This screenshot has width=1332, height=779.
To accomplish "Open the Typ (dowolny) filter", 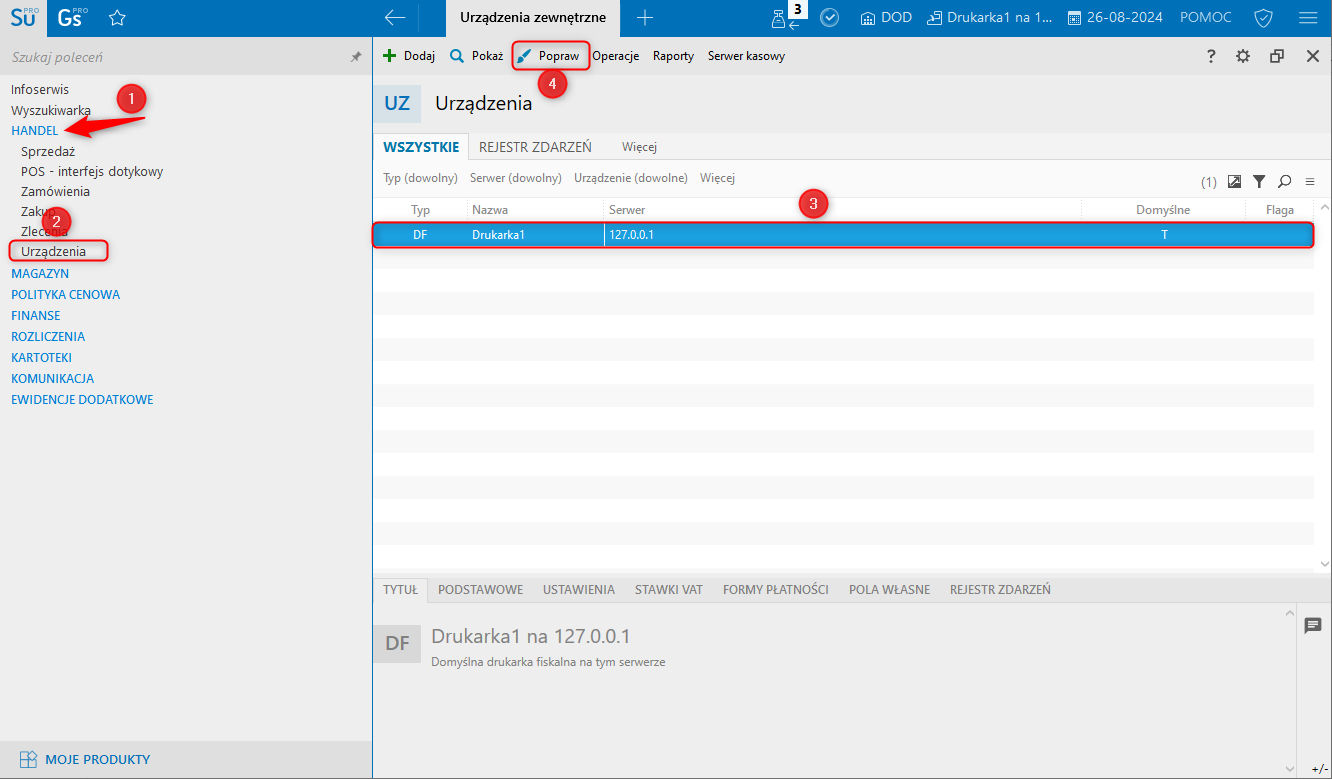I will pyautogui.click(x=420, y=178).
